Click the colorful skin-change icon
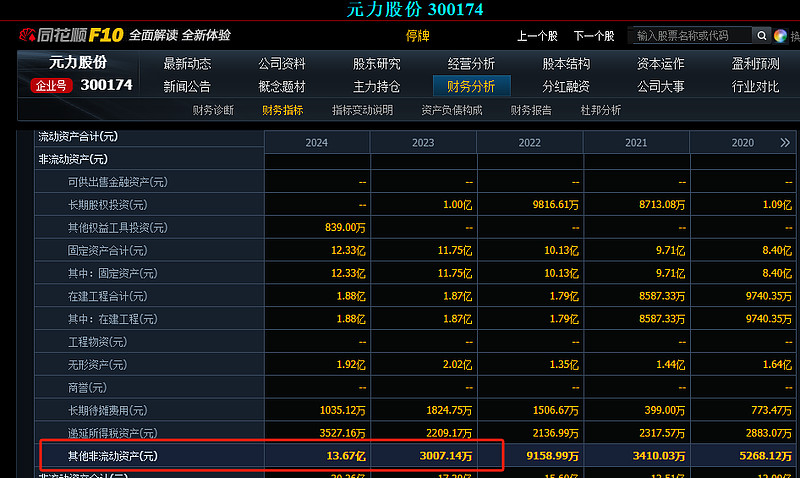 click(x=780, y=36)
